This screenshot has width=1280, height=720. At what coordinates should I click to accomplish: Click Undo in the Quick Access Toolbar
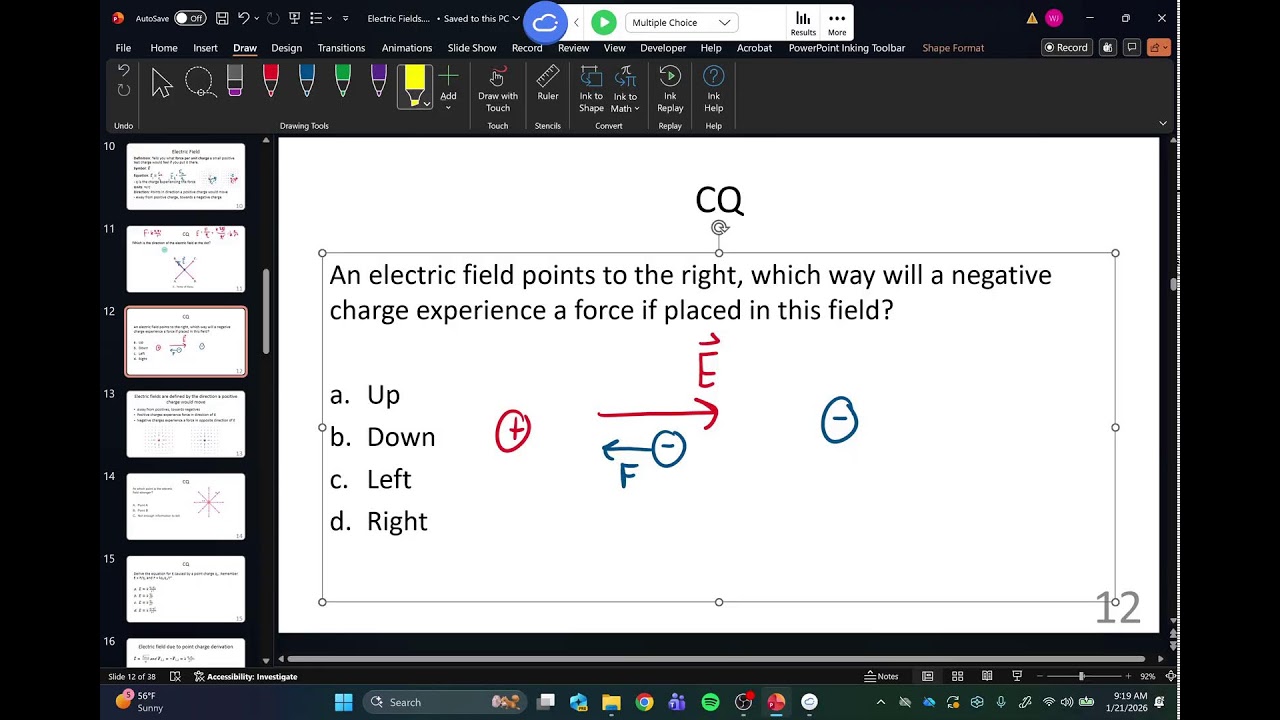tap(244, 18)
